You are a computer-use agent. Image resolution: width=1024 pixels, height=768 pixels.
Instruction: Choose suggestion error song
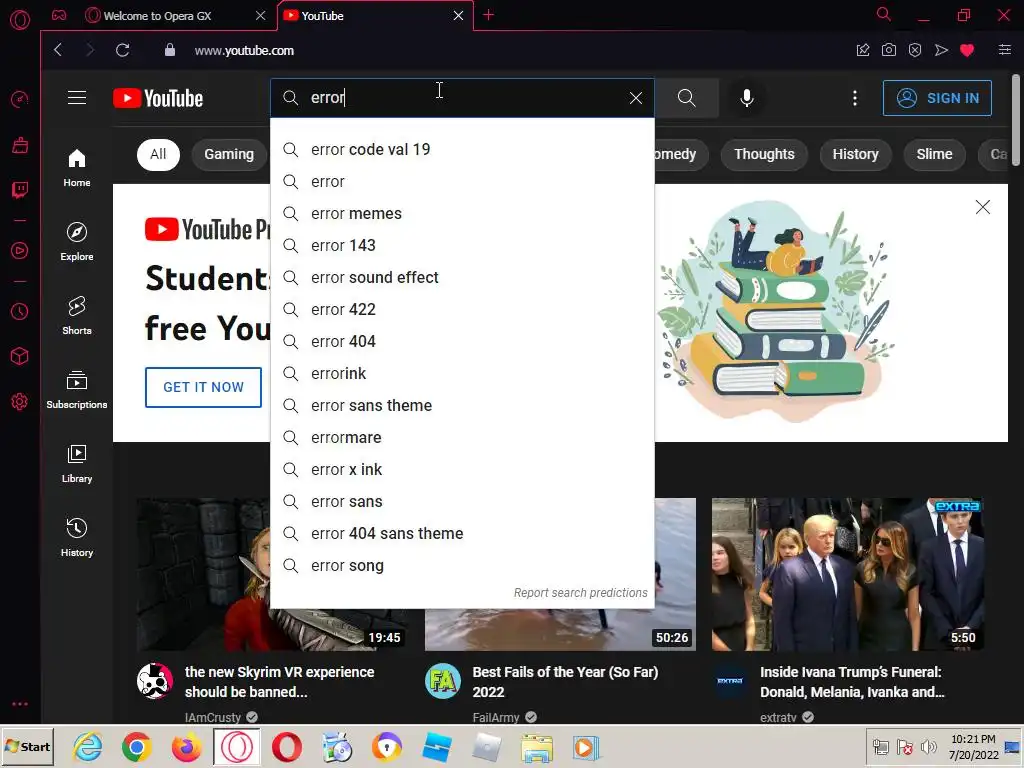click(462, 566)
